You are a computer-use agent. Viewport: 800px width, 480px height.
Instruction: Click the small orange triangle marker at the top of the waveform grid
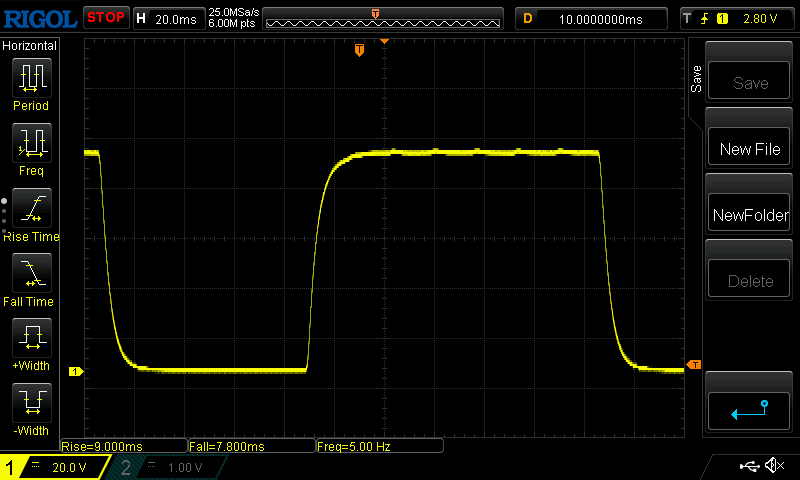385,41
